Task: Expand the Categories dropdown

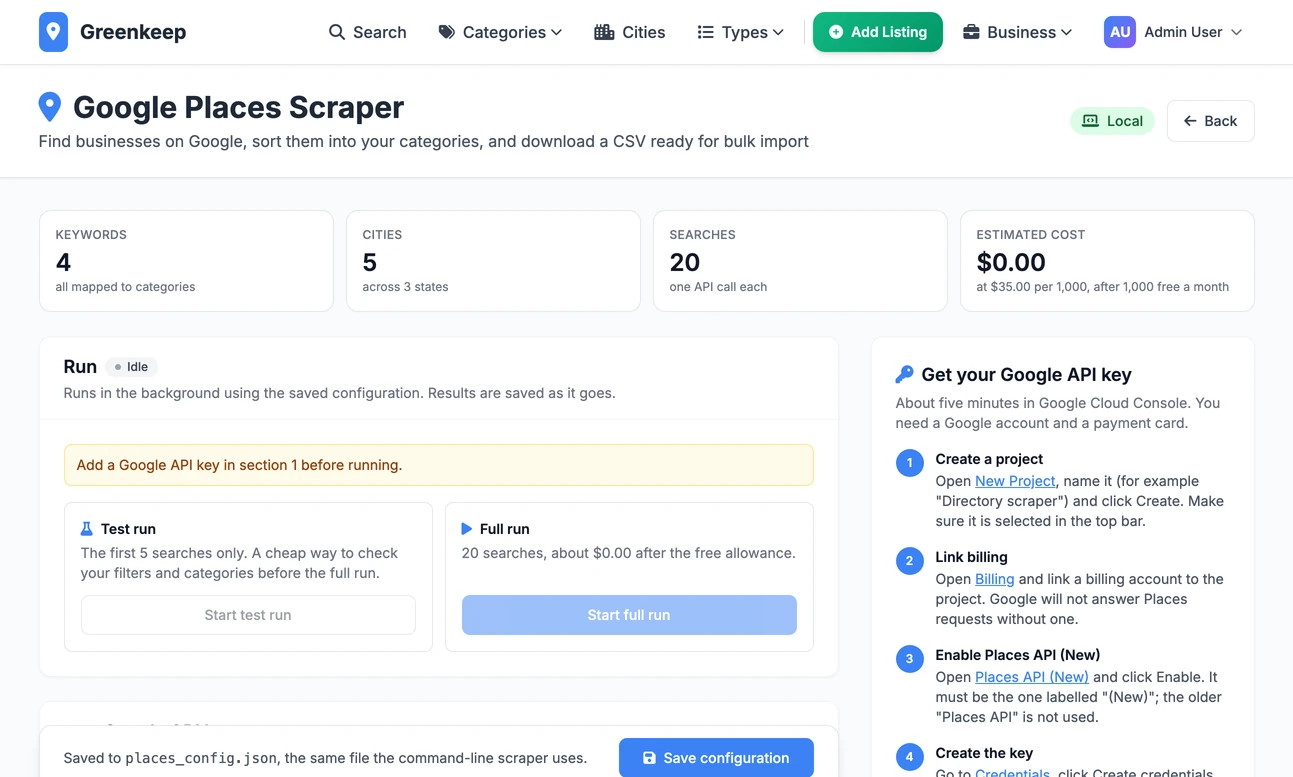Action: (500, 32)
